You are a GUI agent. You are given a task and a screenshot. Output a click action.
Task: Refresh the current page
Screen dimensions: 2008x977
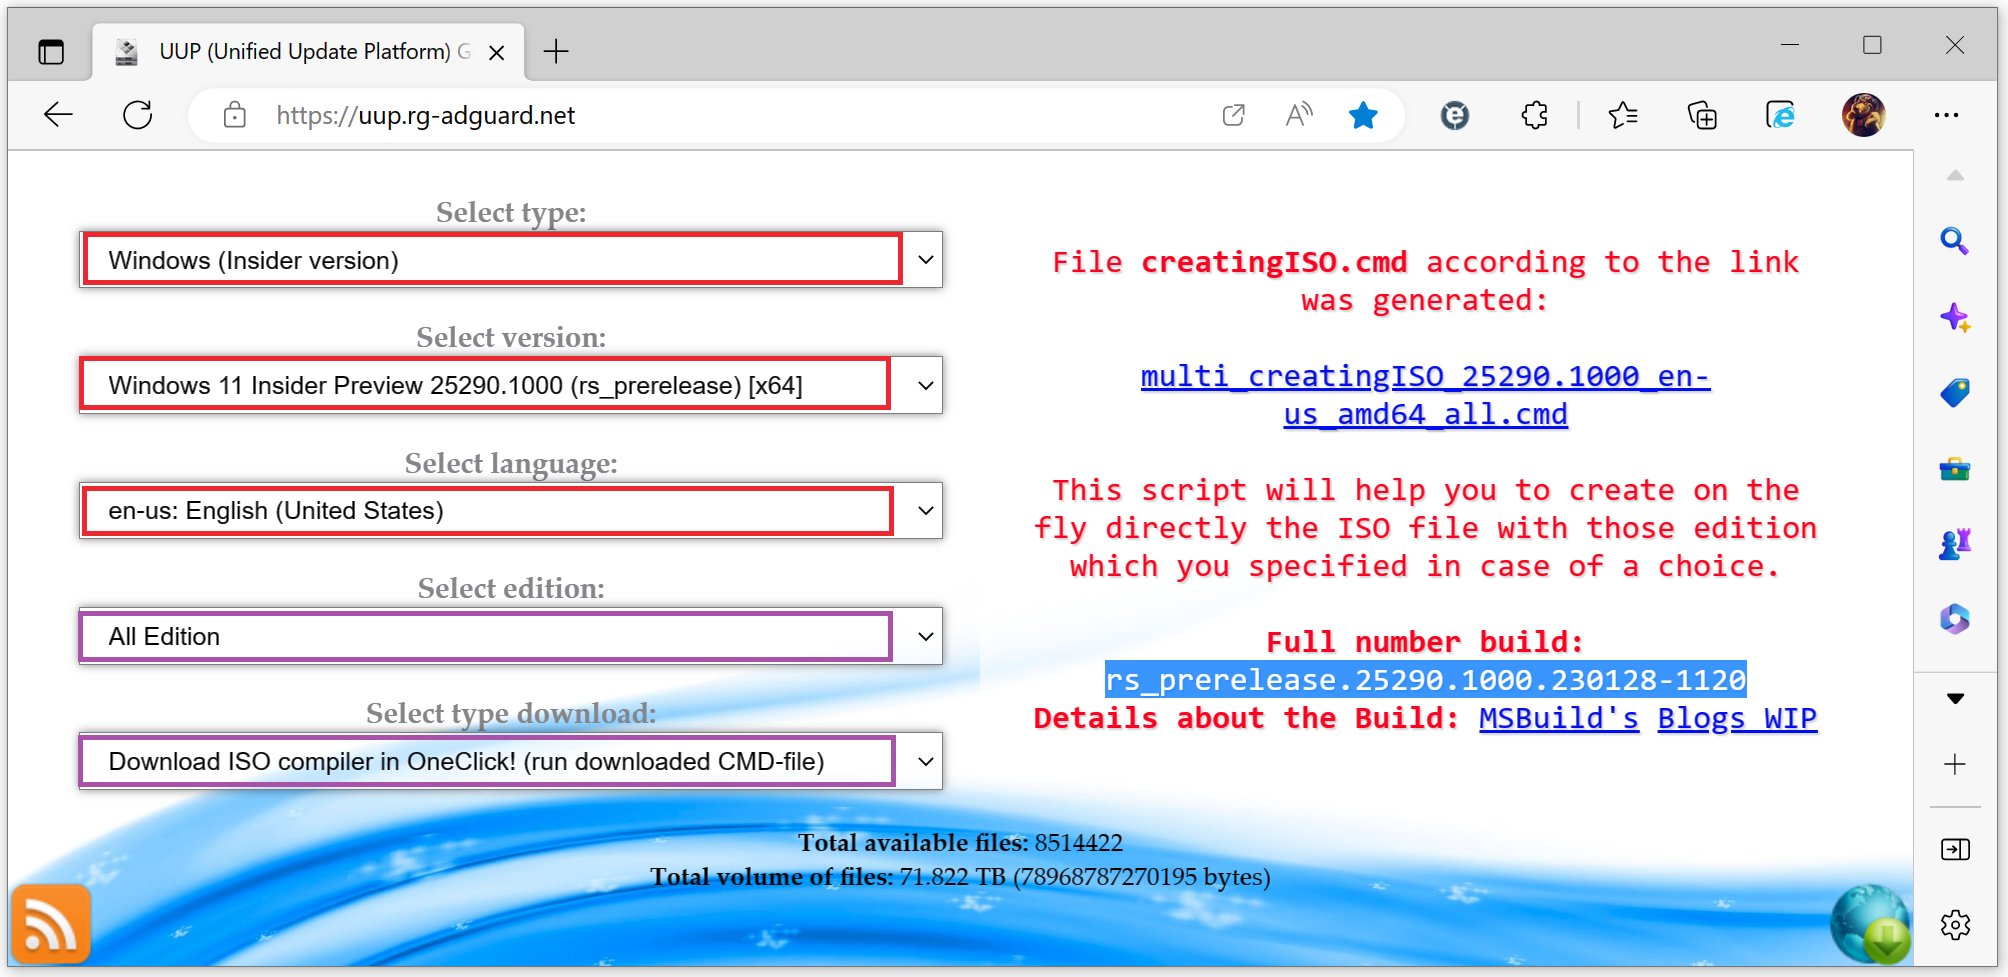click(138, 115)
